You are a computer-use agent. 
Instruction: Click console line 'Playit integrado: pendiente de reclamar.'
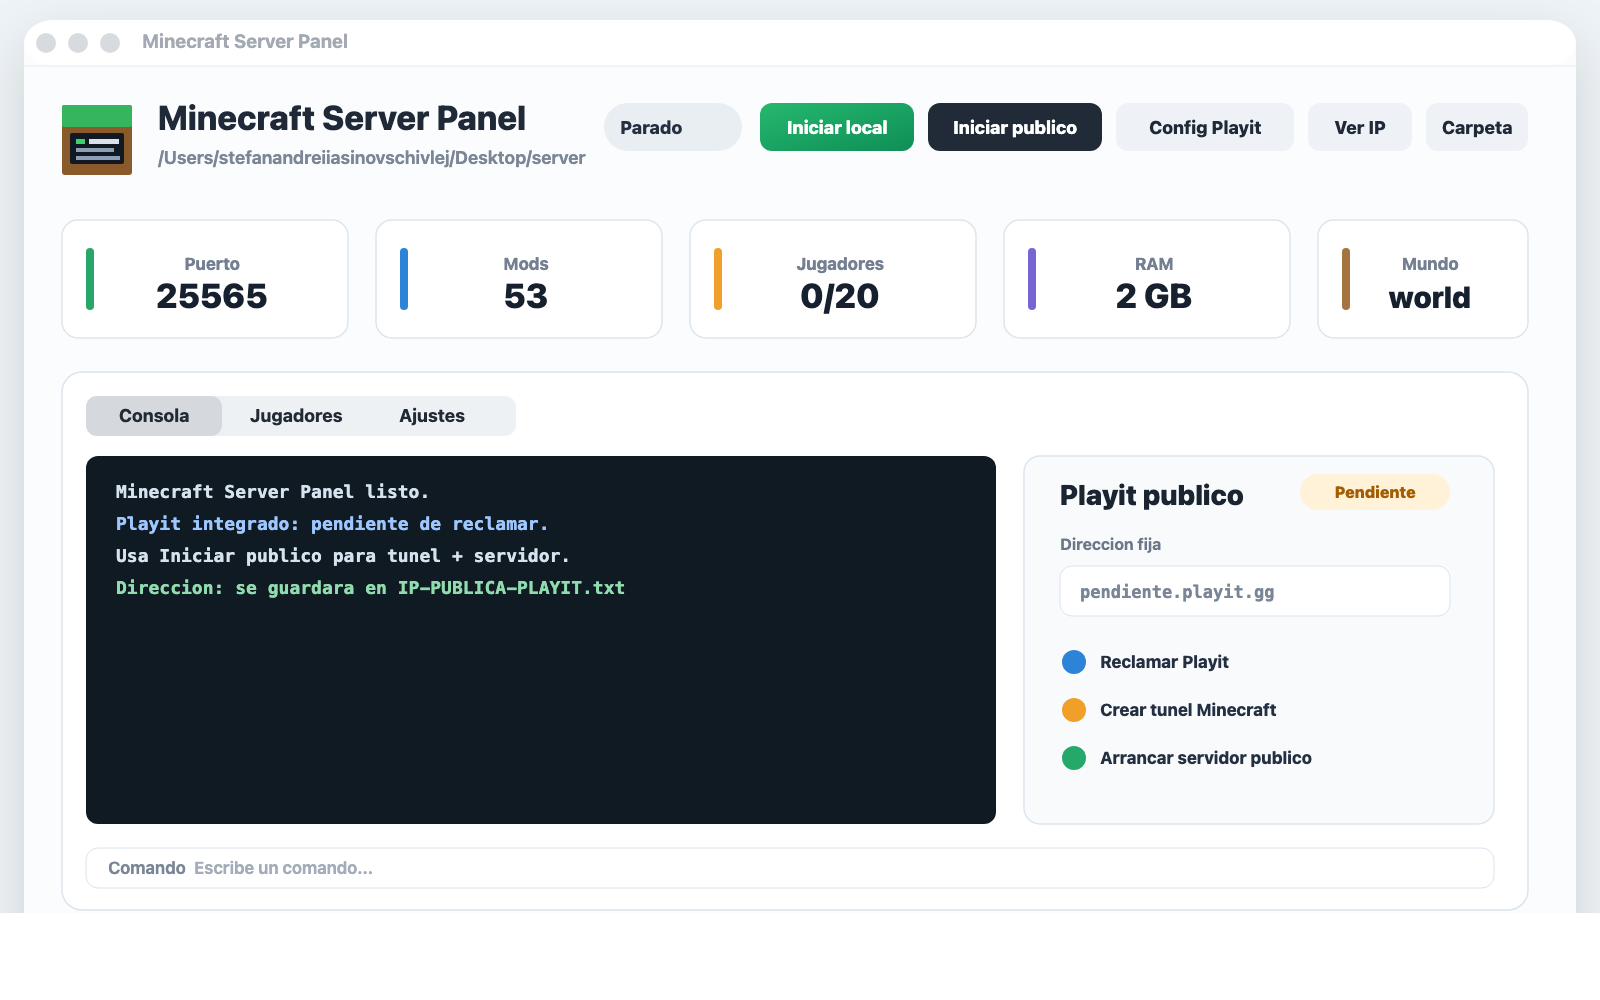coord(332,524)
